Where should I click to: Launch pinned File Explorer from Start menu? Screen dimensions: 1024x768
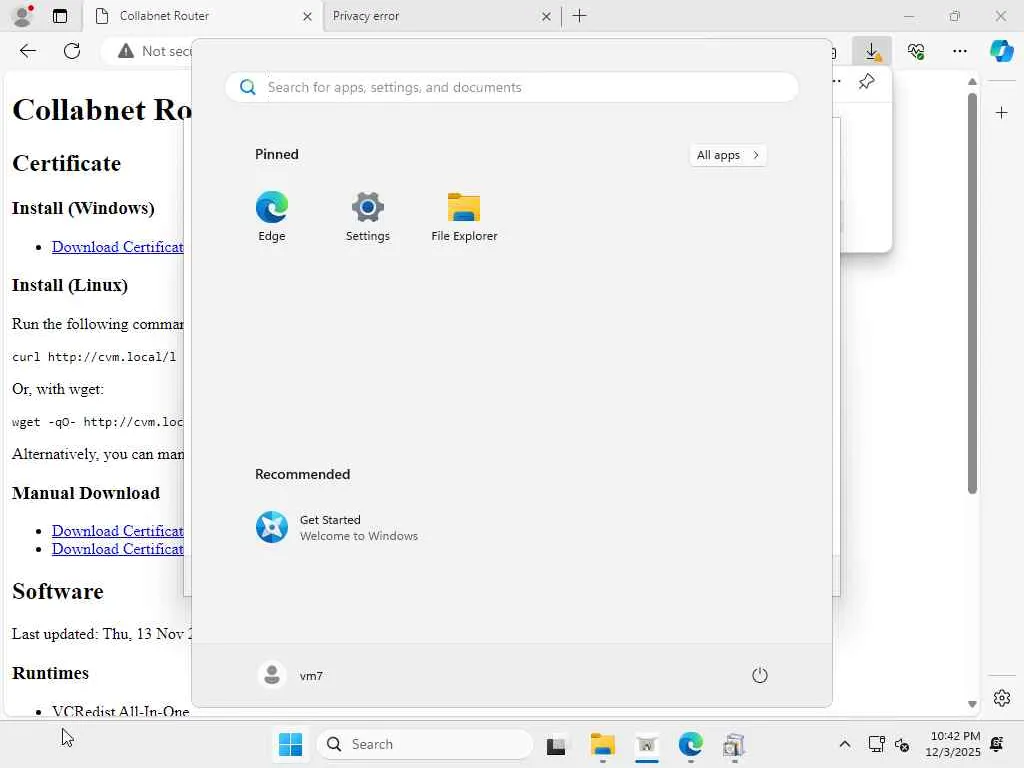464,216
